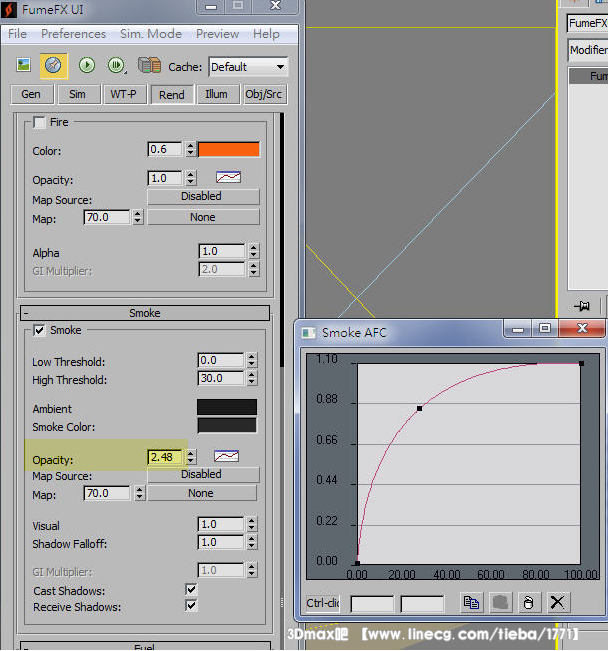
Task: Switch to the Illum tab
Action: click(216, 95)
